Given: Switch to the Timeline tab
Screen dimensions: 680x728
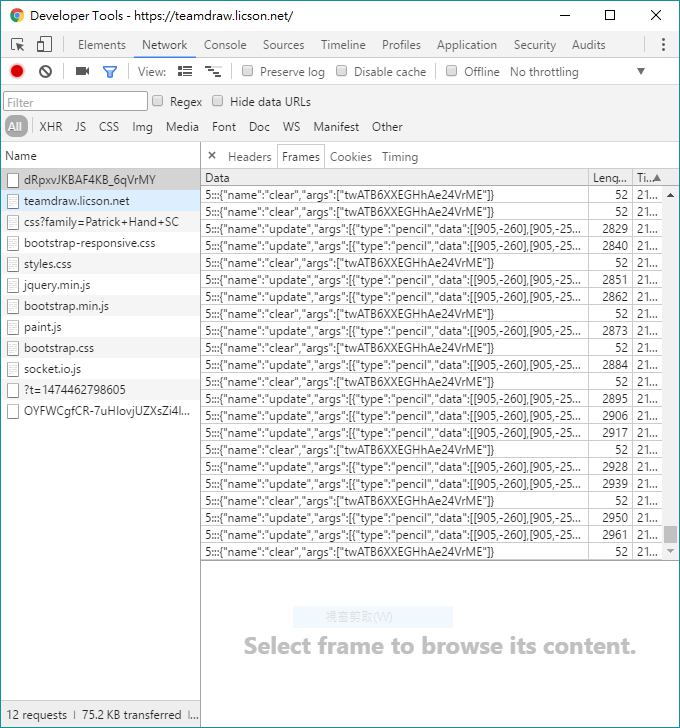Looking at the screenshot, I should [343, 45].
